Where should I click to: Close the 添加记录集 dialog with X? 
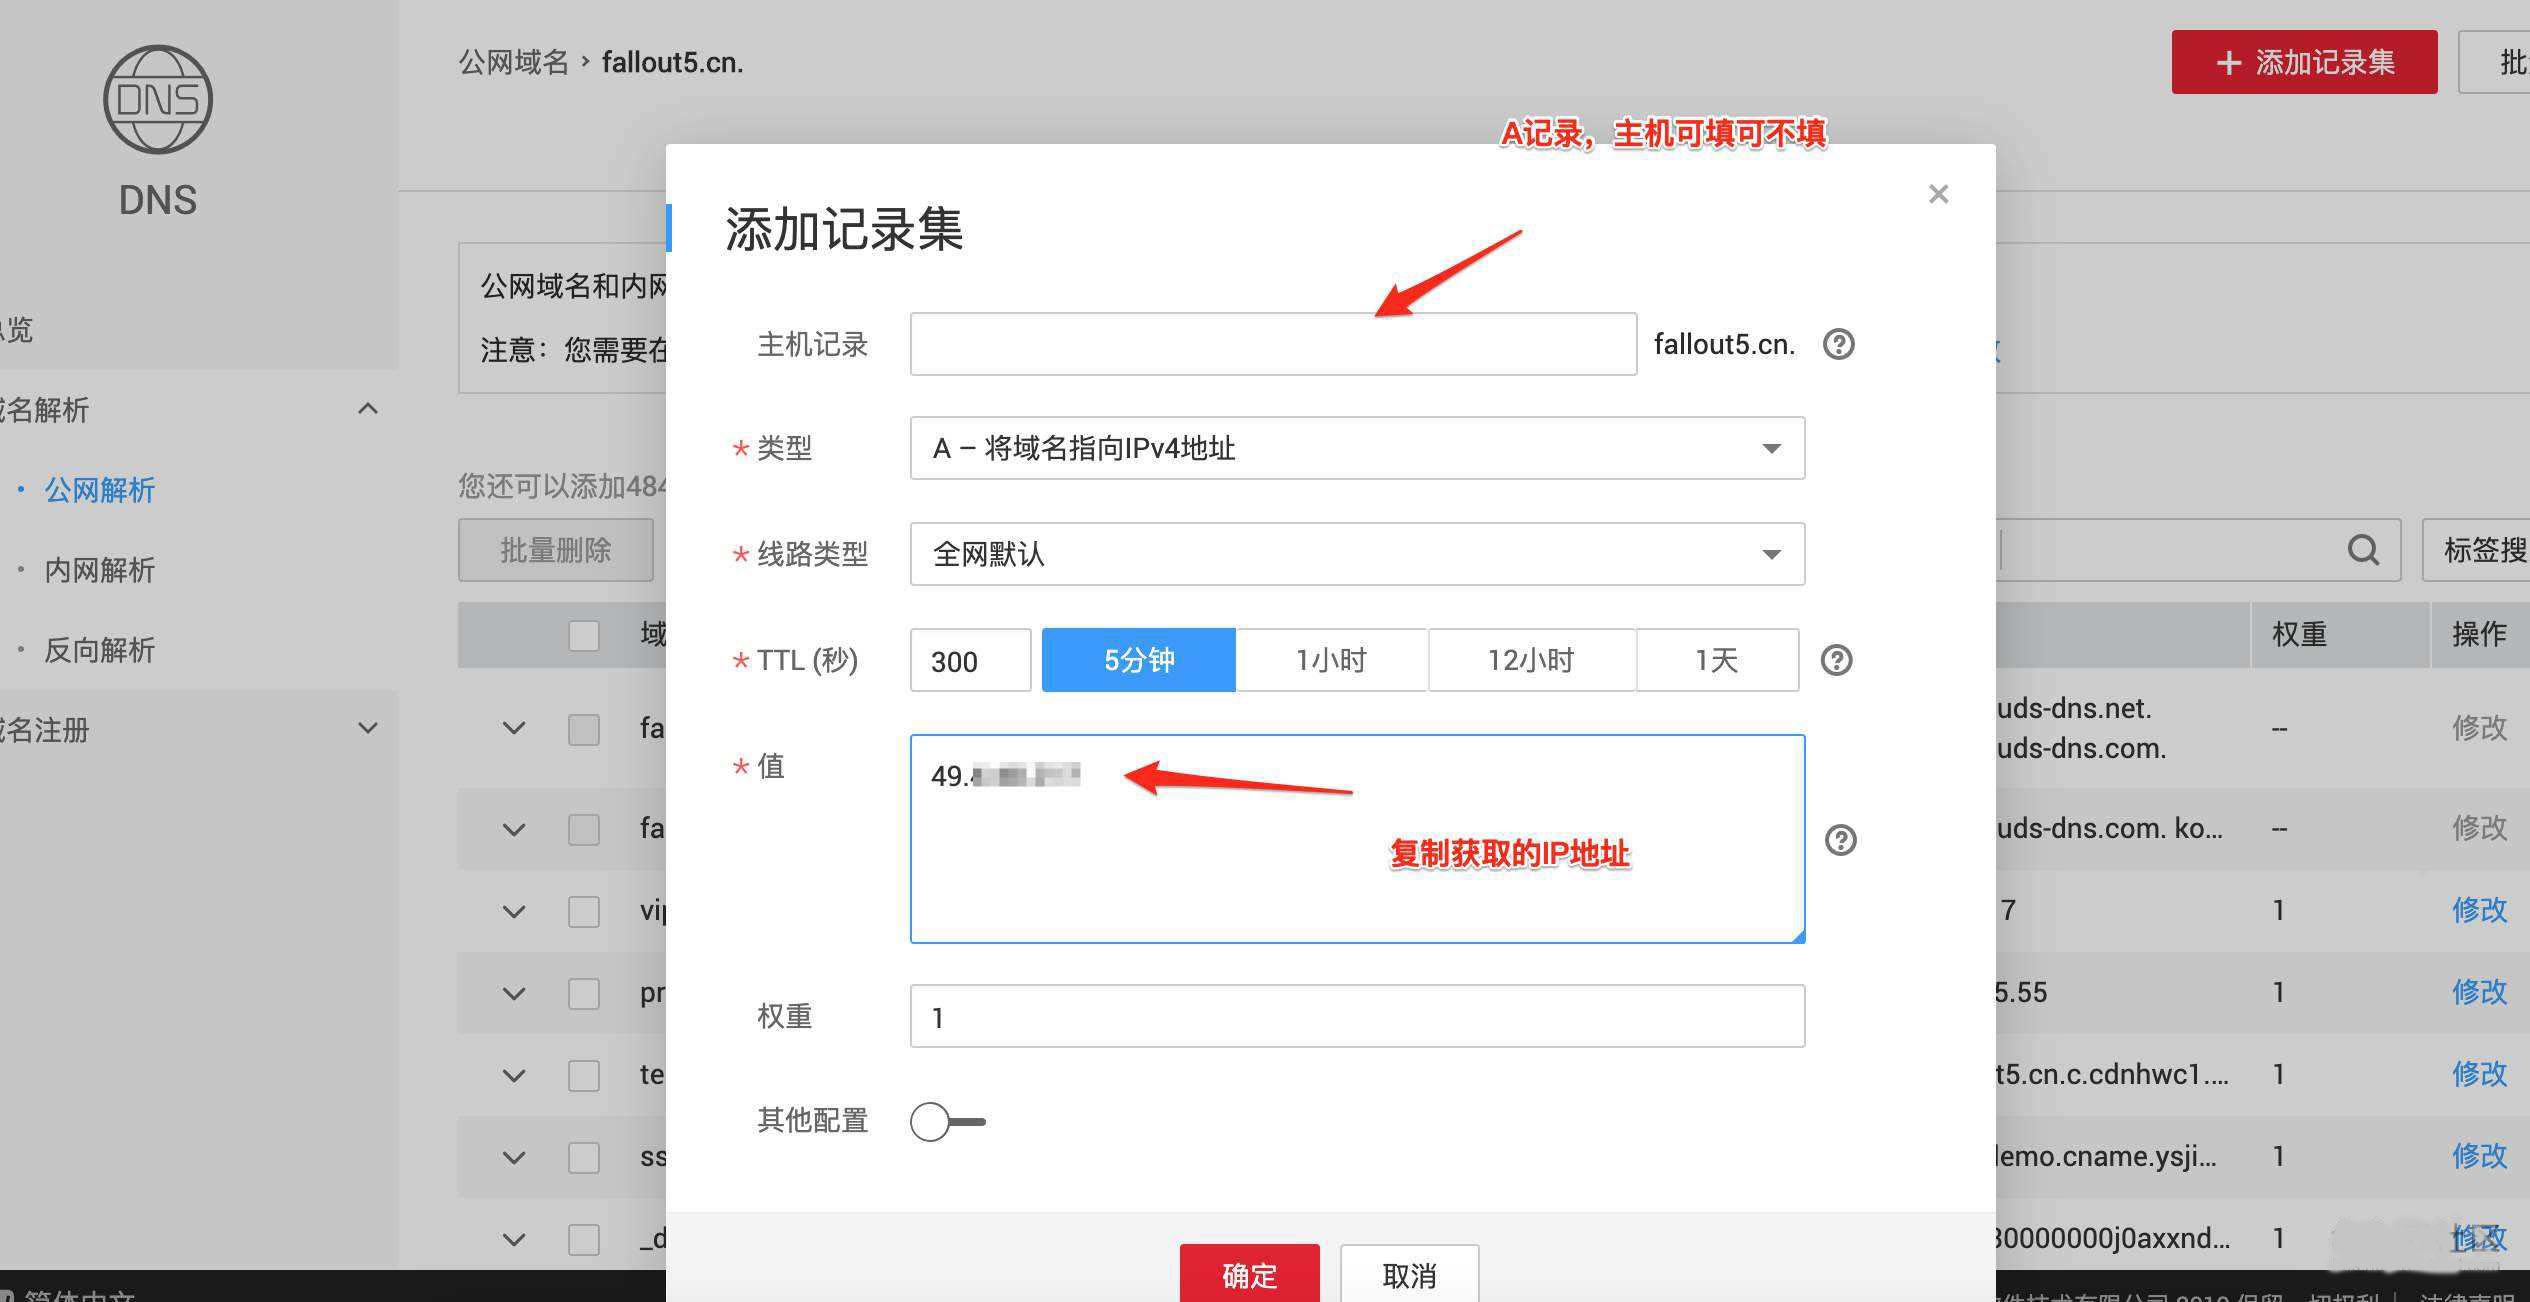[1938, 194]
